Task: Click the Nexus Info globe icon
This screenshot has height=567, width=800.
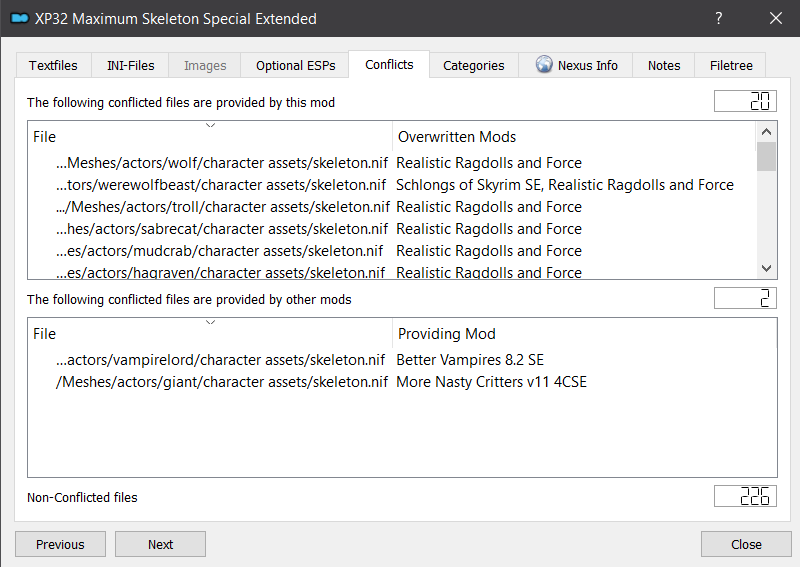Action: click(x=544, y=64)
